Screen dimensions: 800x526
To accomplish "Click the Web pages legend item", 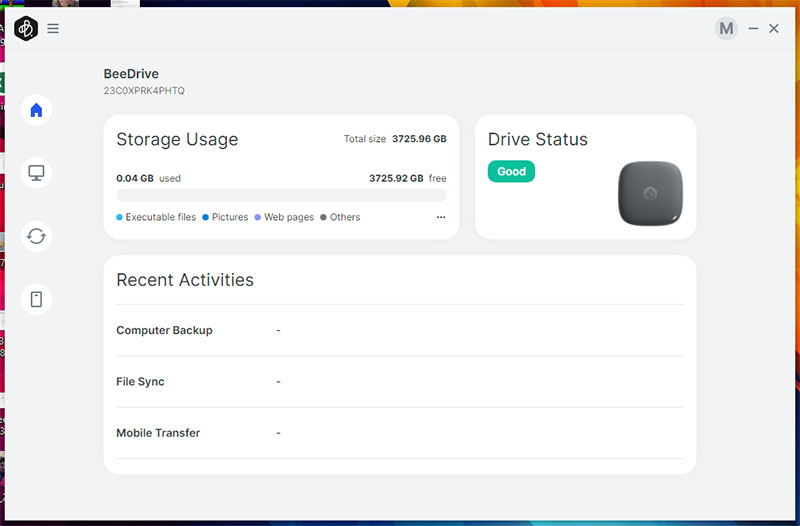I will coord(288,217).
